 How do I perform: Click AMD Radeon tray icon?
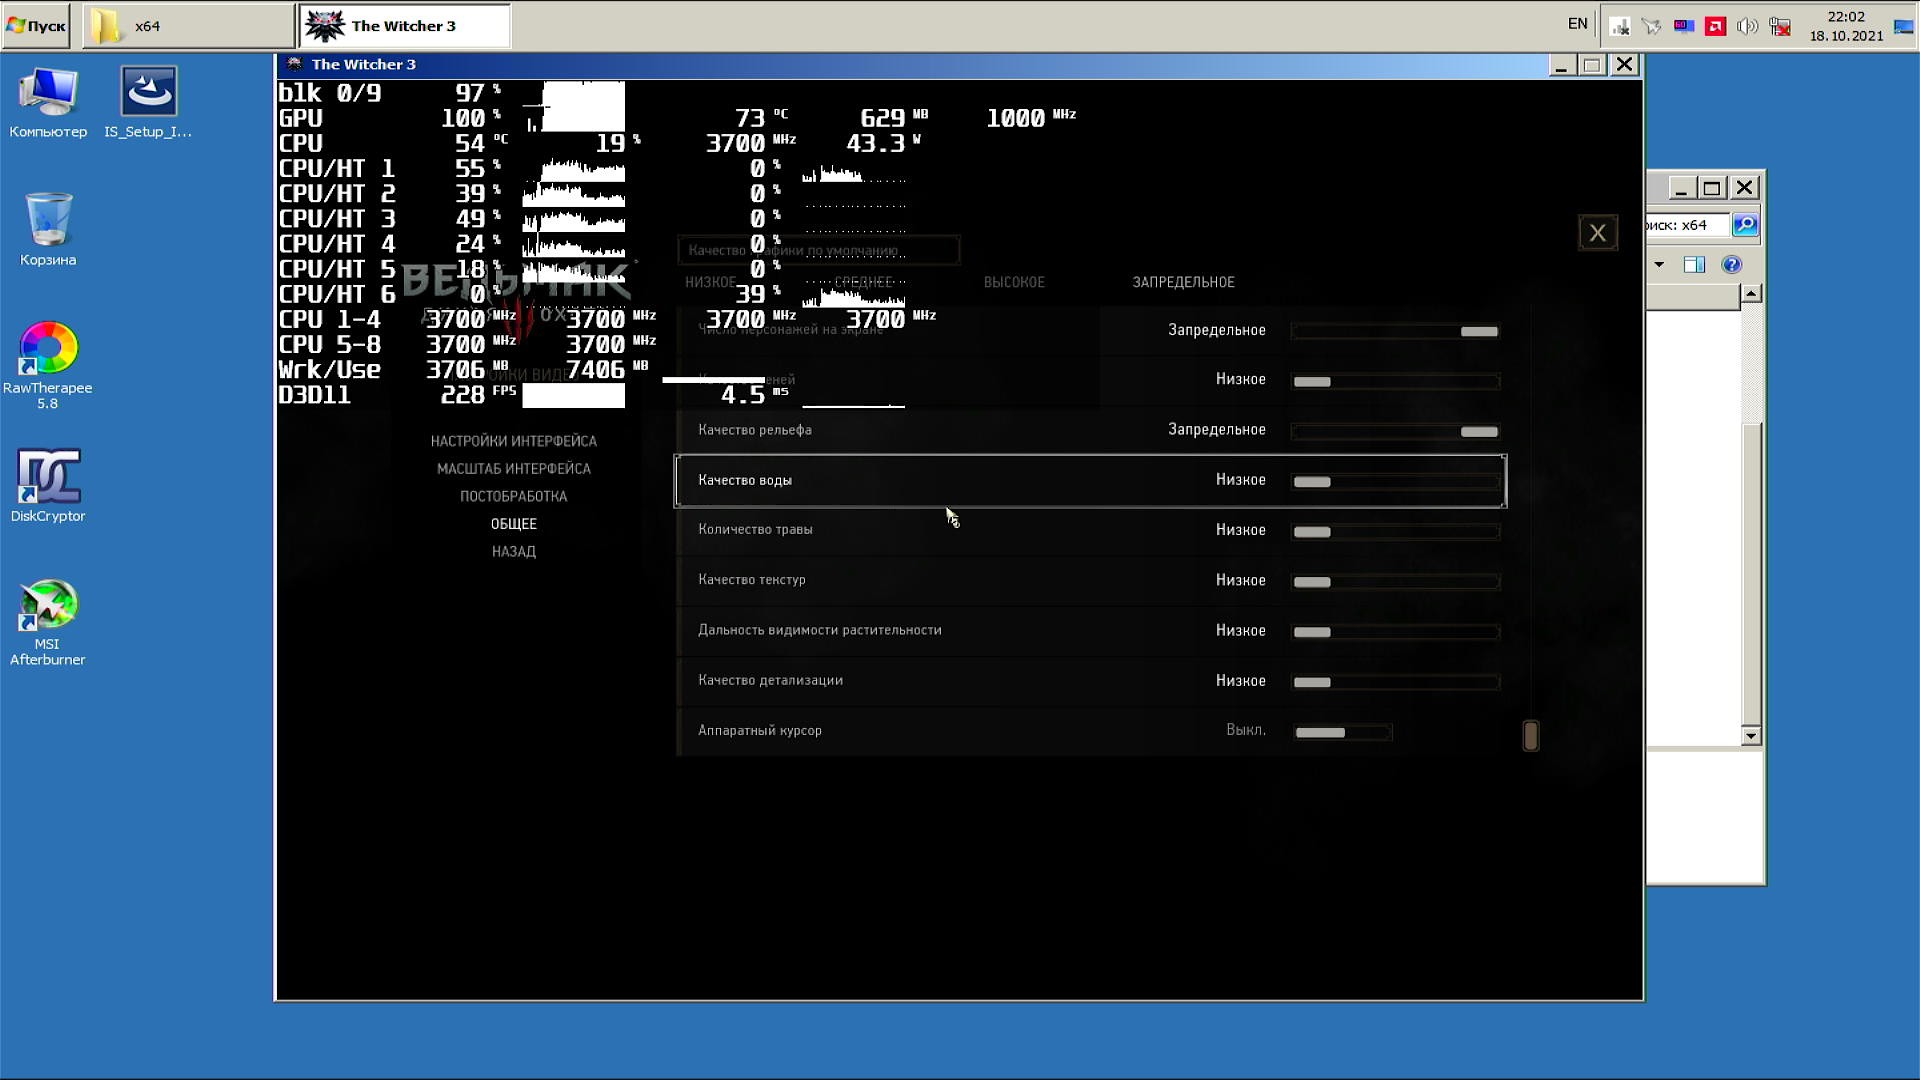pyautogui.click(x=1716, y=27)
